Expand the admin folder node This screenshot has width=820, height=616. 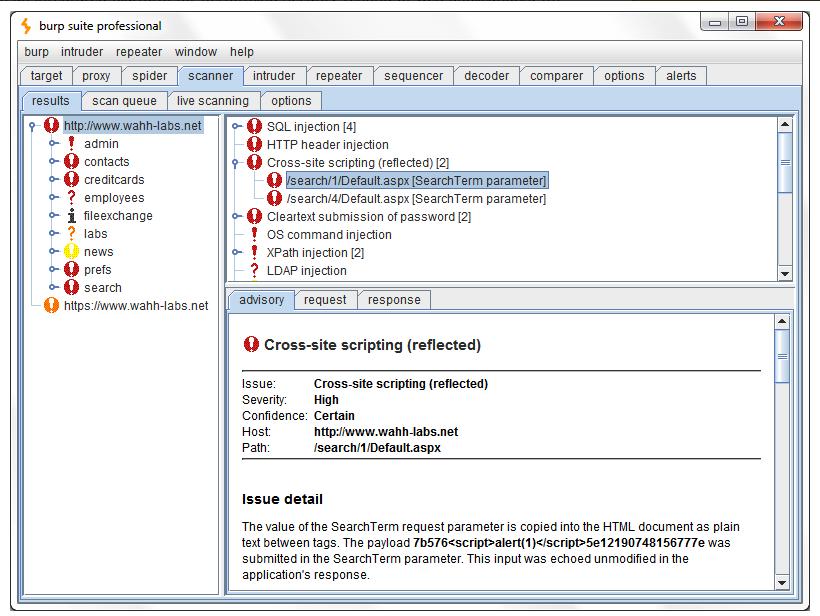(x=53, y=143)
